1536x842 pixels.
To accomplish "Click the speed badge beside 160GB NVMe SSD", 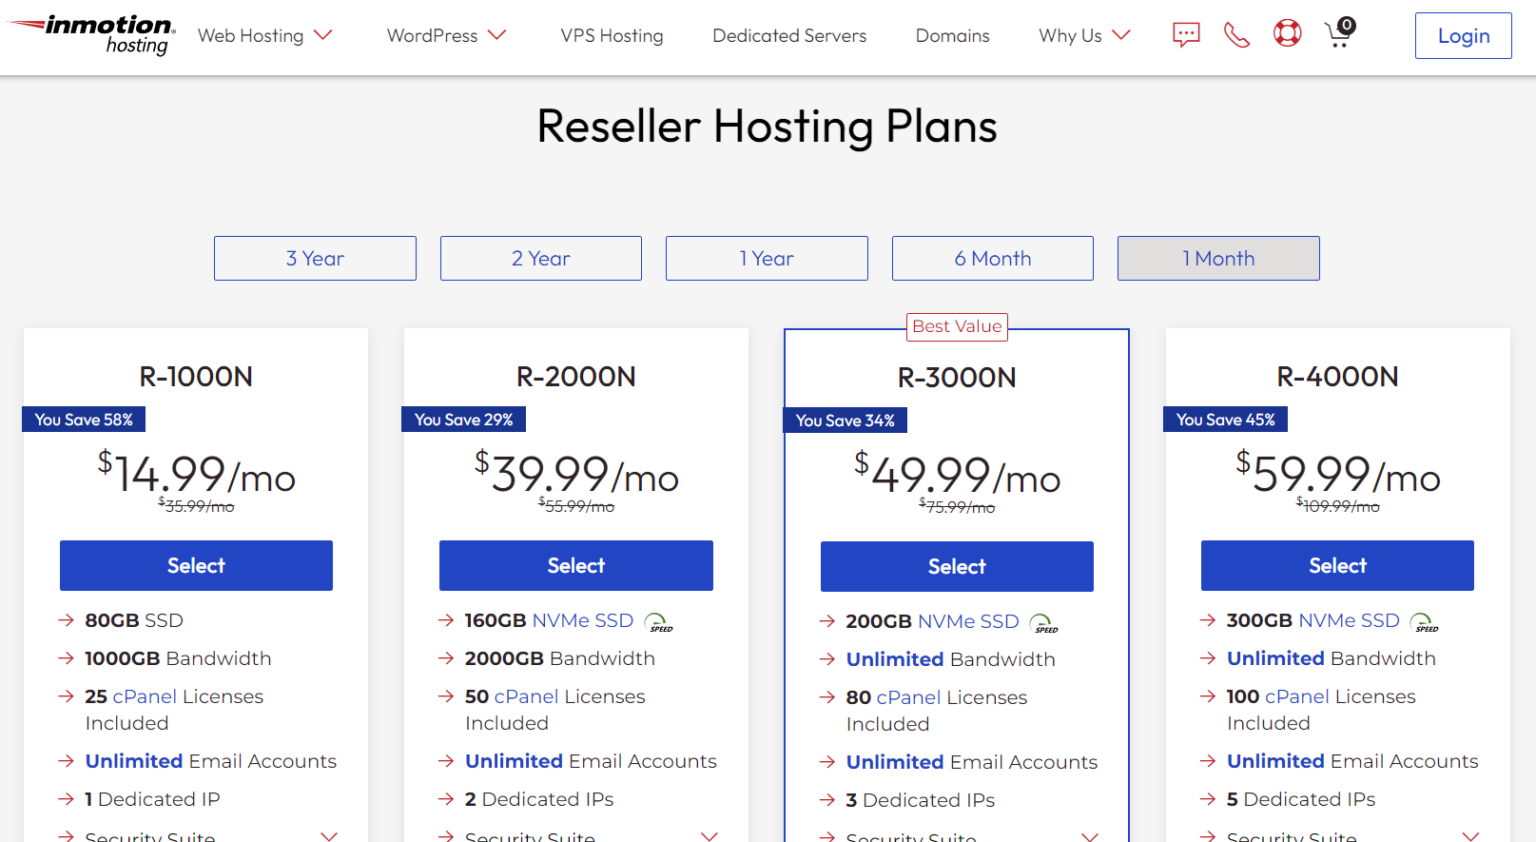I will (659, 622).
